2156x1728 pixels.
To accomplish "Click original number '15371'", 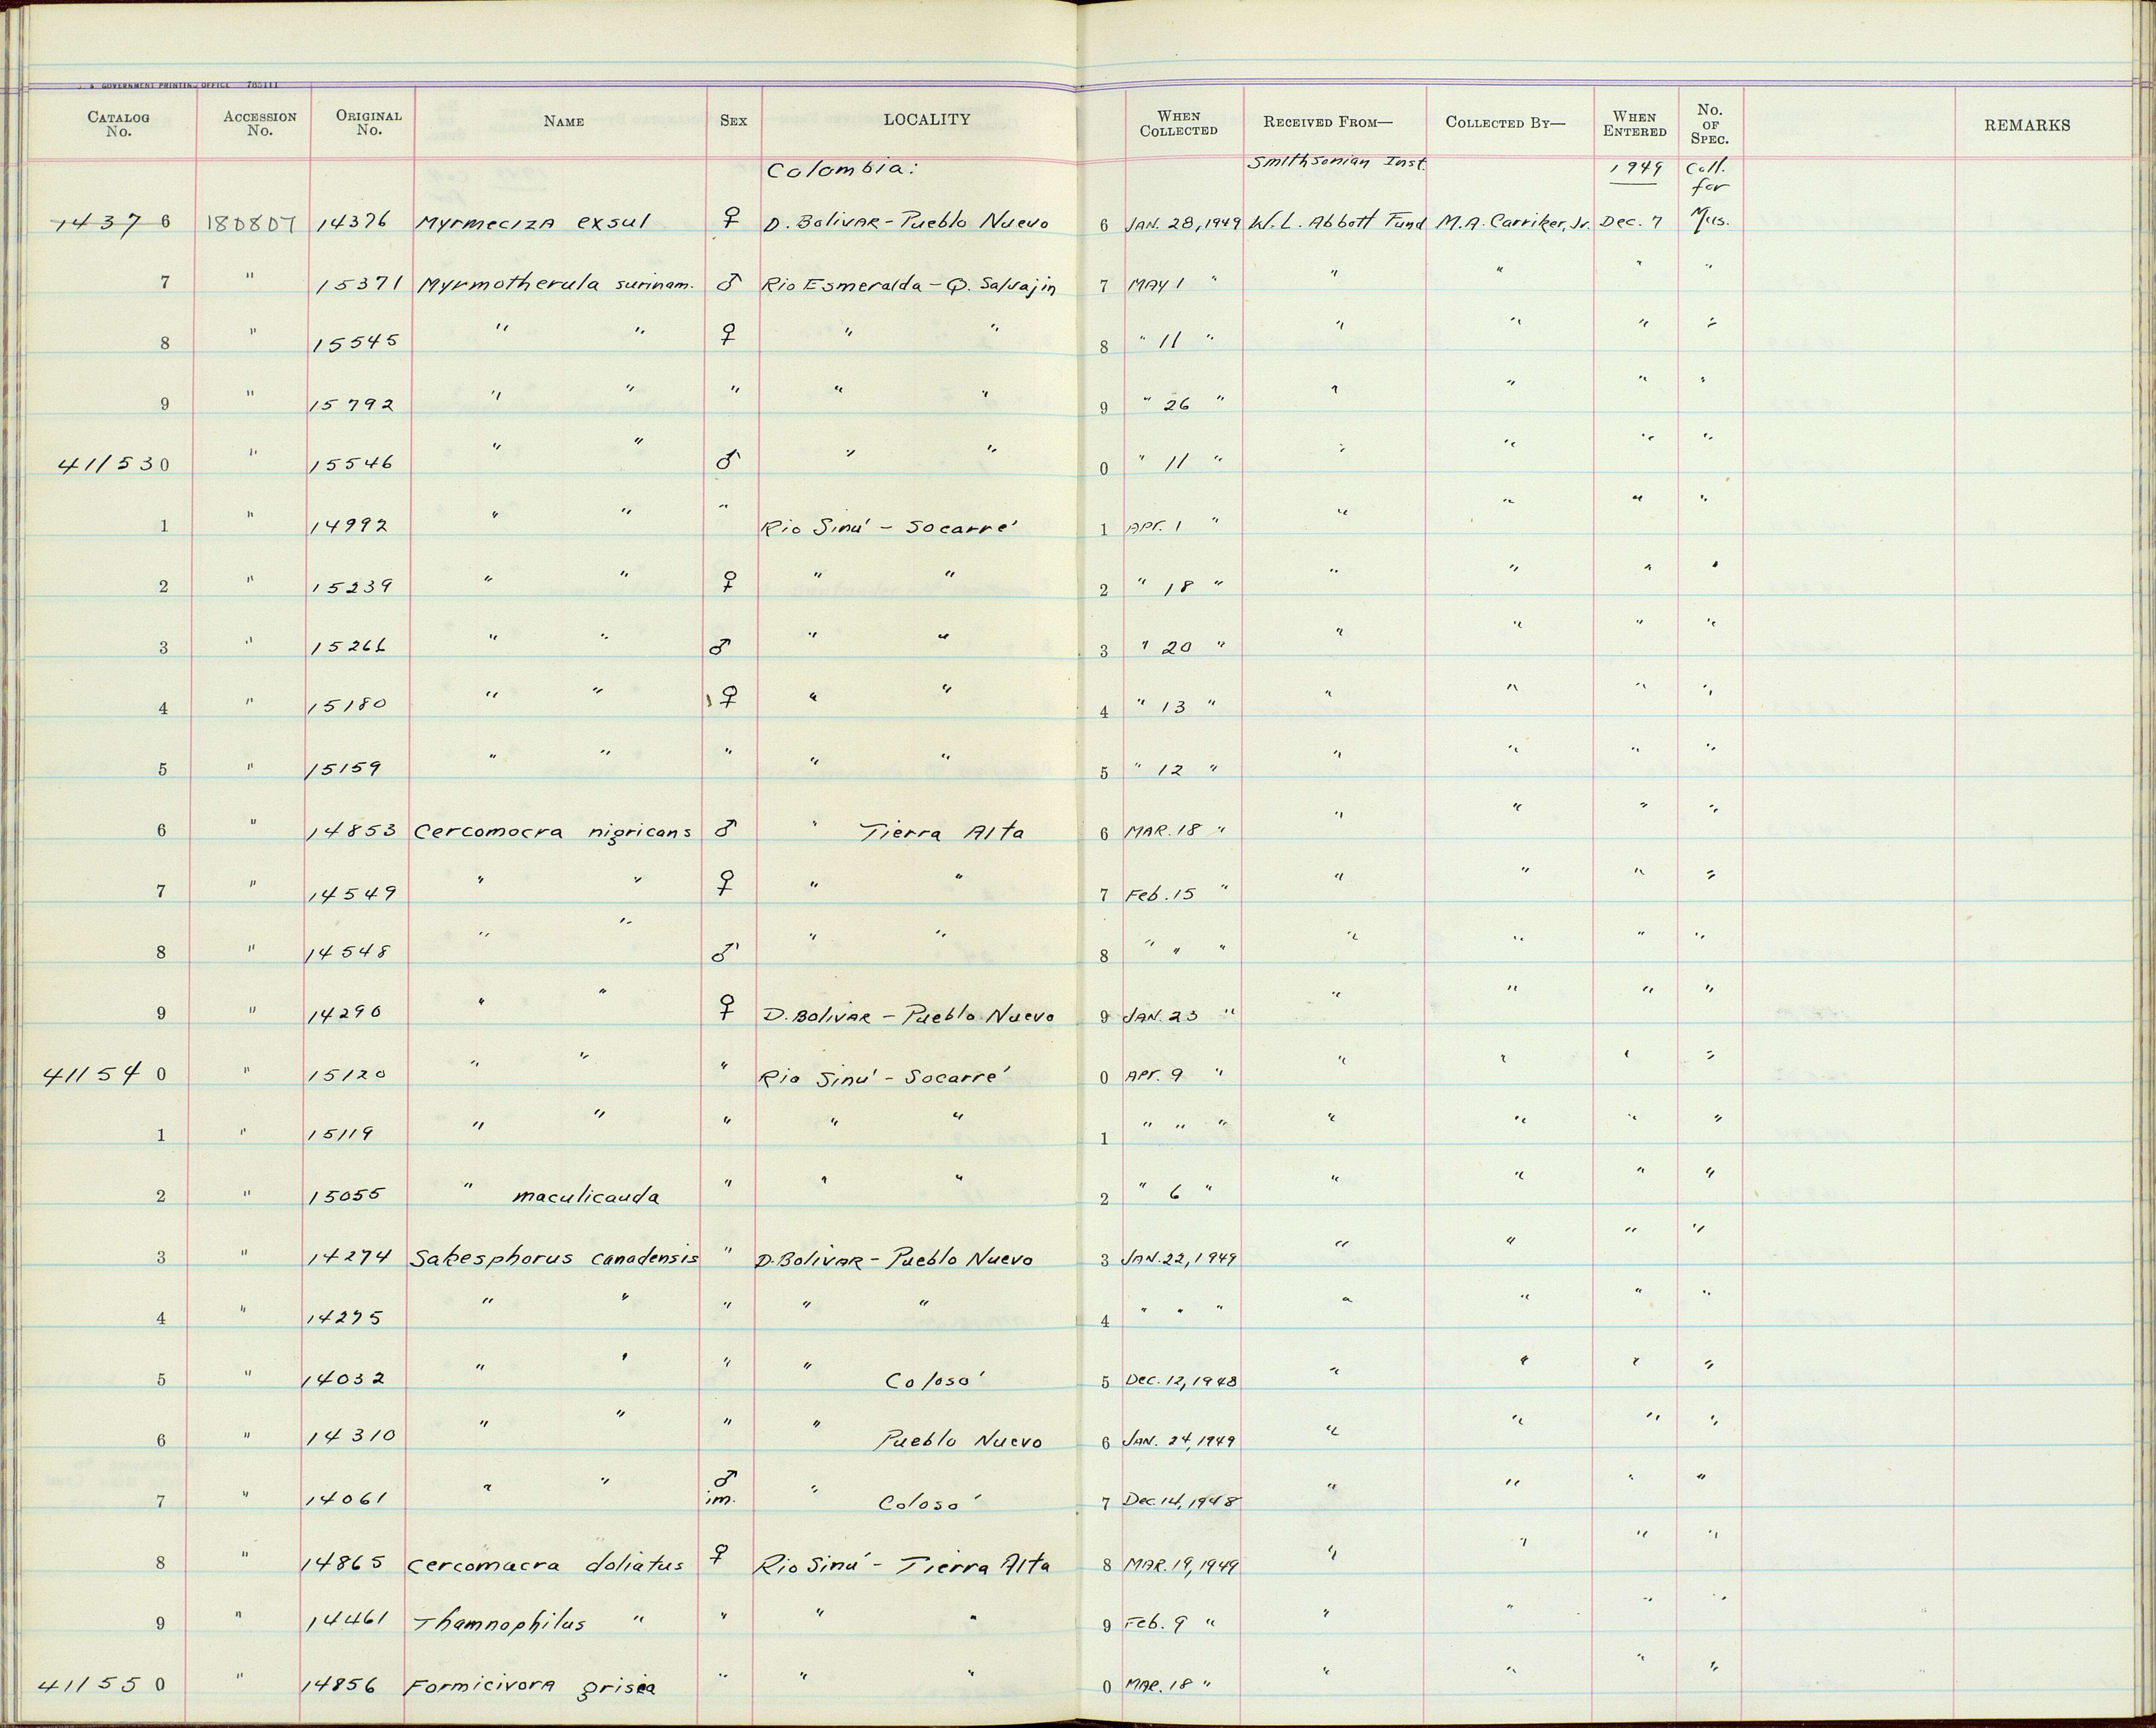I will point(360,286).
